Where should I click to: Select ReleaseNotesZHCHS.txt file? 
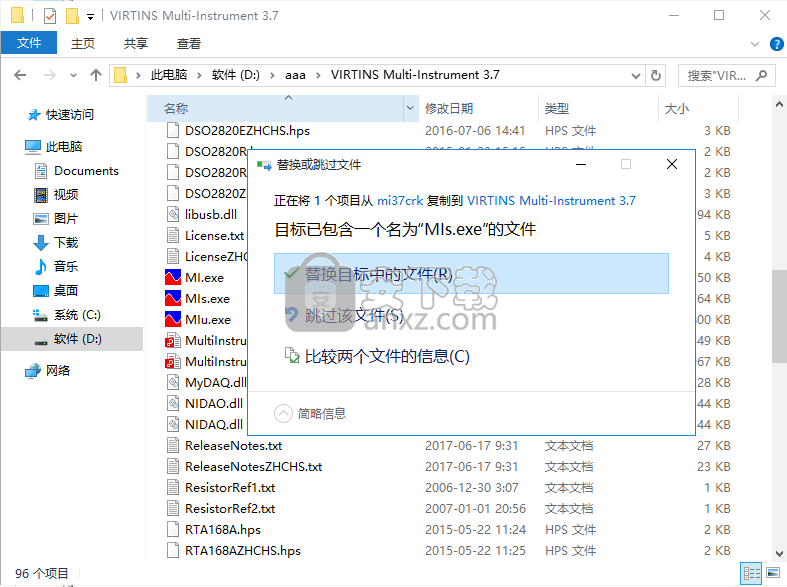[x=253, y=467]
